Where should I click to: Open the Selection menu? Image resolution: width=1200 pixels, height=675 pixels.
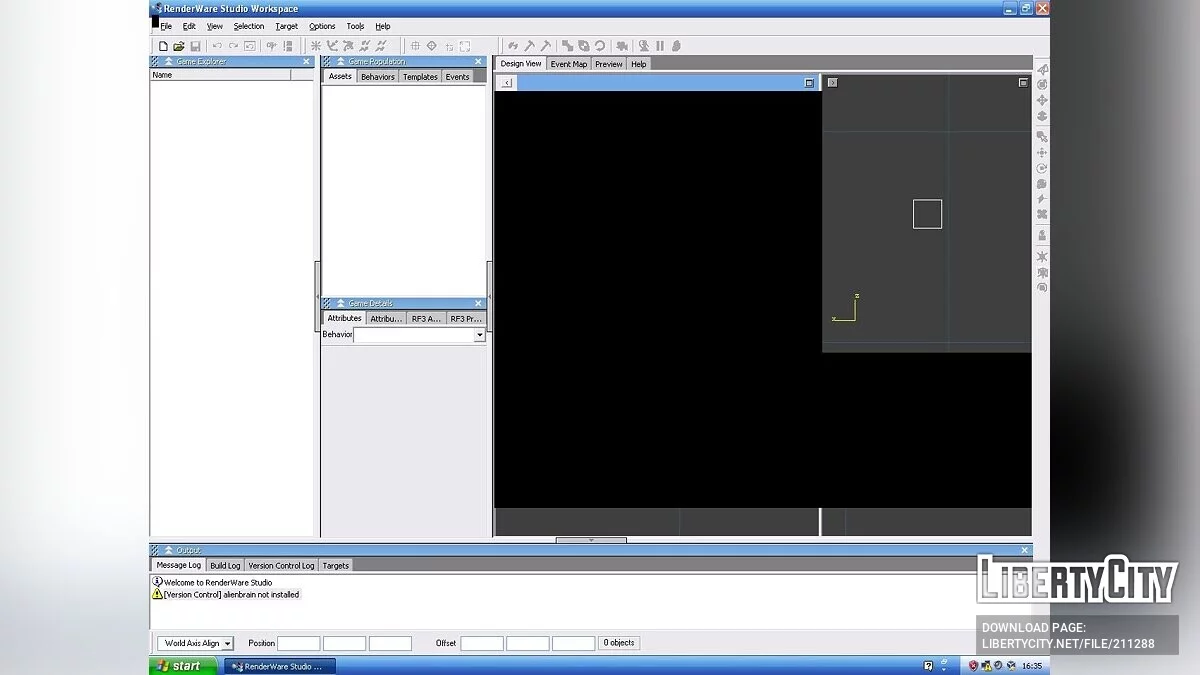click(248, 26)
